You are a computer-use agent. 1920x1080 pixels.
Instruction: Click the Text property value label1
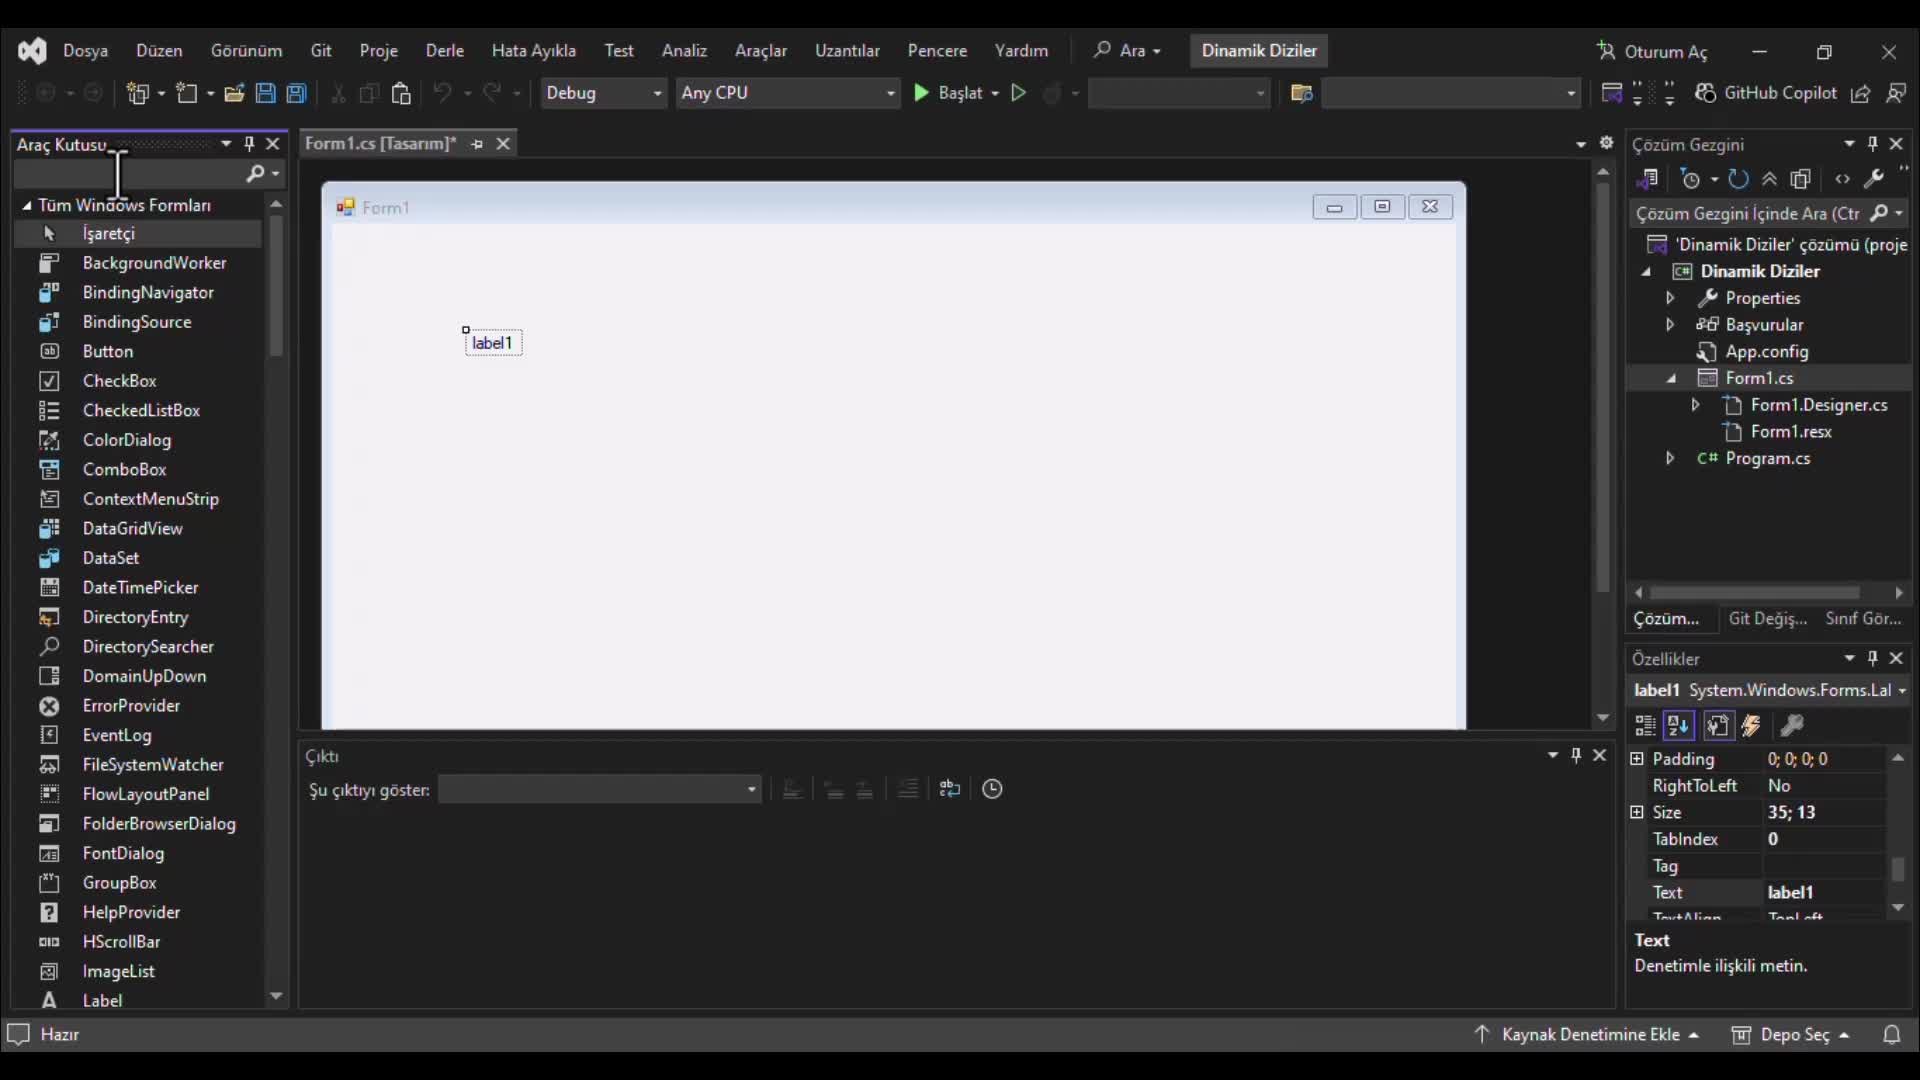coord(1825,893)
